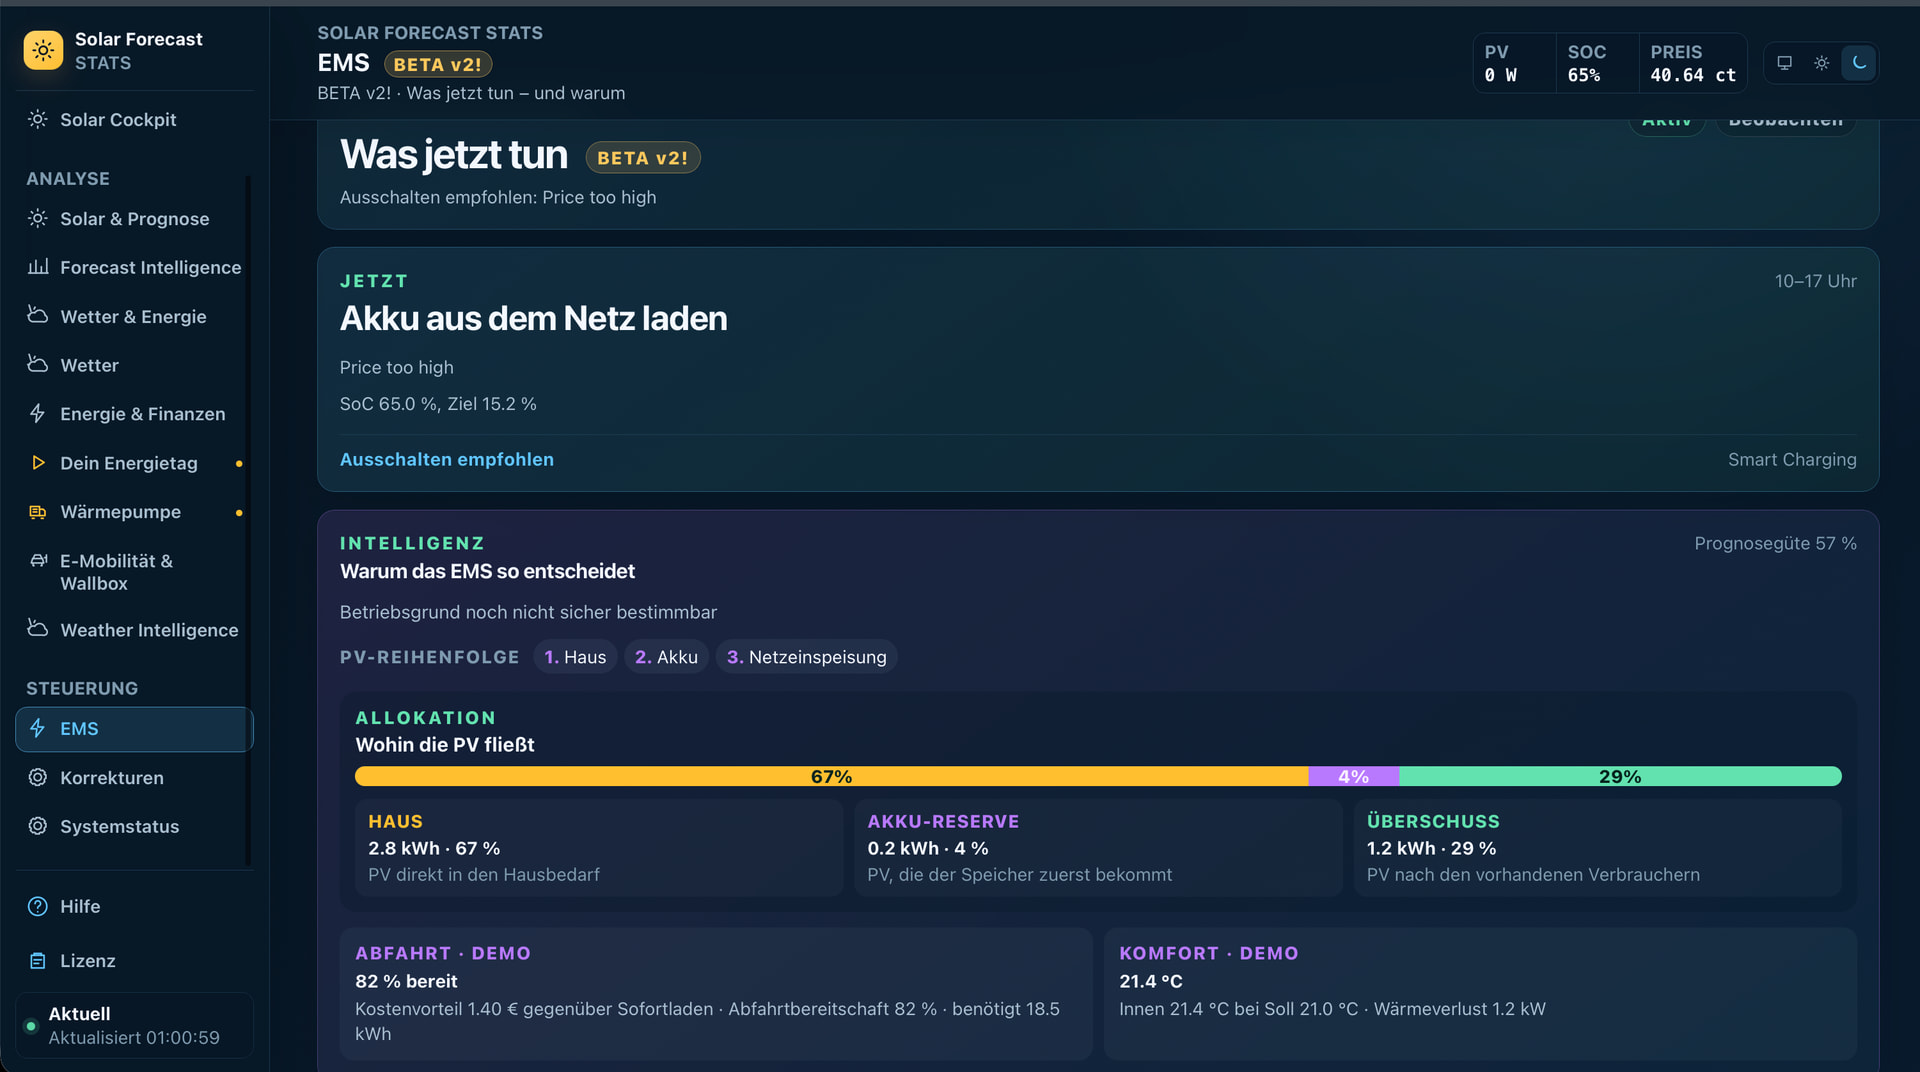This screenshot has height=1072, width=1920.
Task: Click the Systemstatus gear icon
Action: point(38,826)
